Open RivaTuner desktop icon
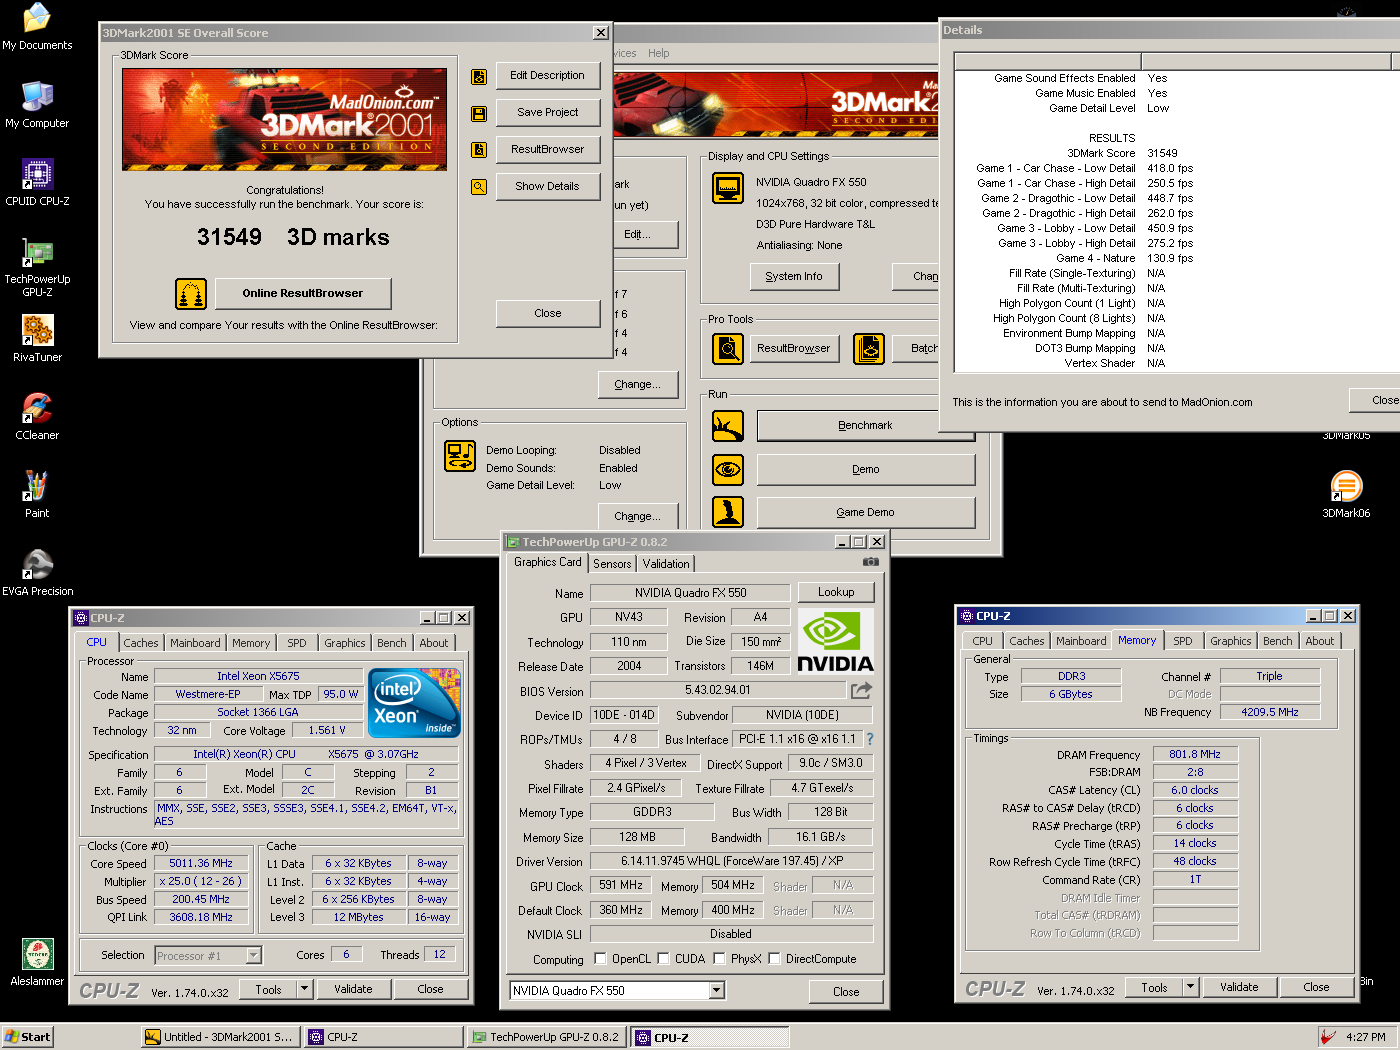Image resolution: width=1400 pixels, height=1050 pixels. 37,339
